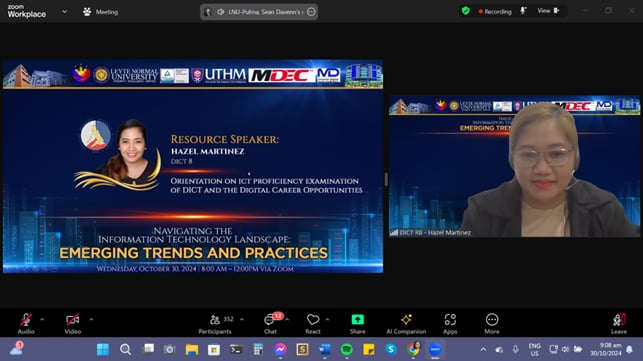Open the weather widget in taskbar corner
This screenshot has height=361, width=643.
(16, 349)
